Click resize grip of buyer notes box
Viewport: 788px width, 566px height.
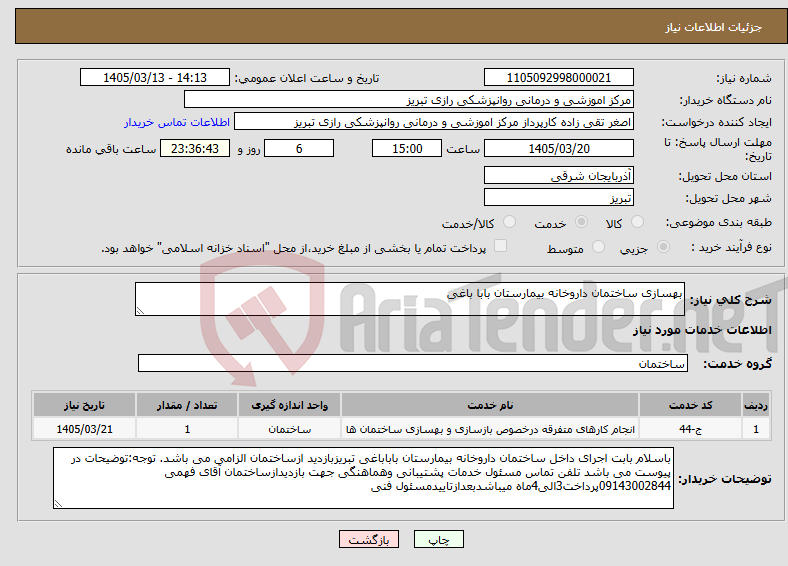click(58, 504)
